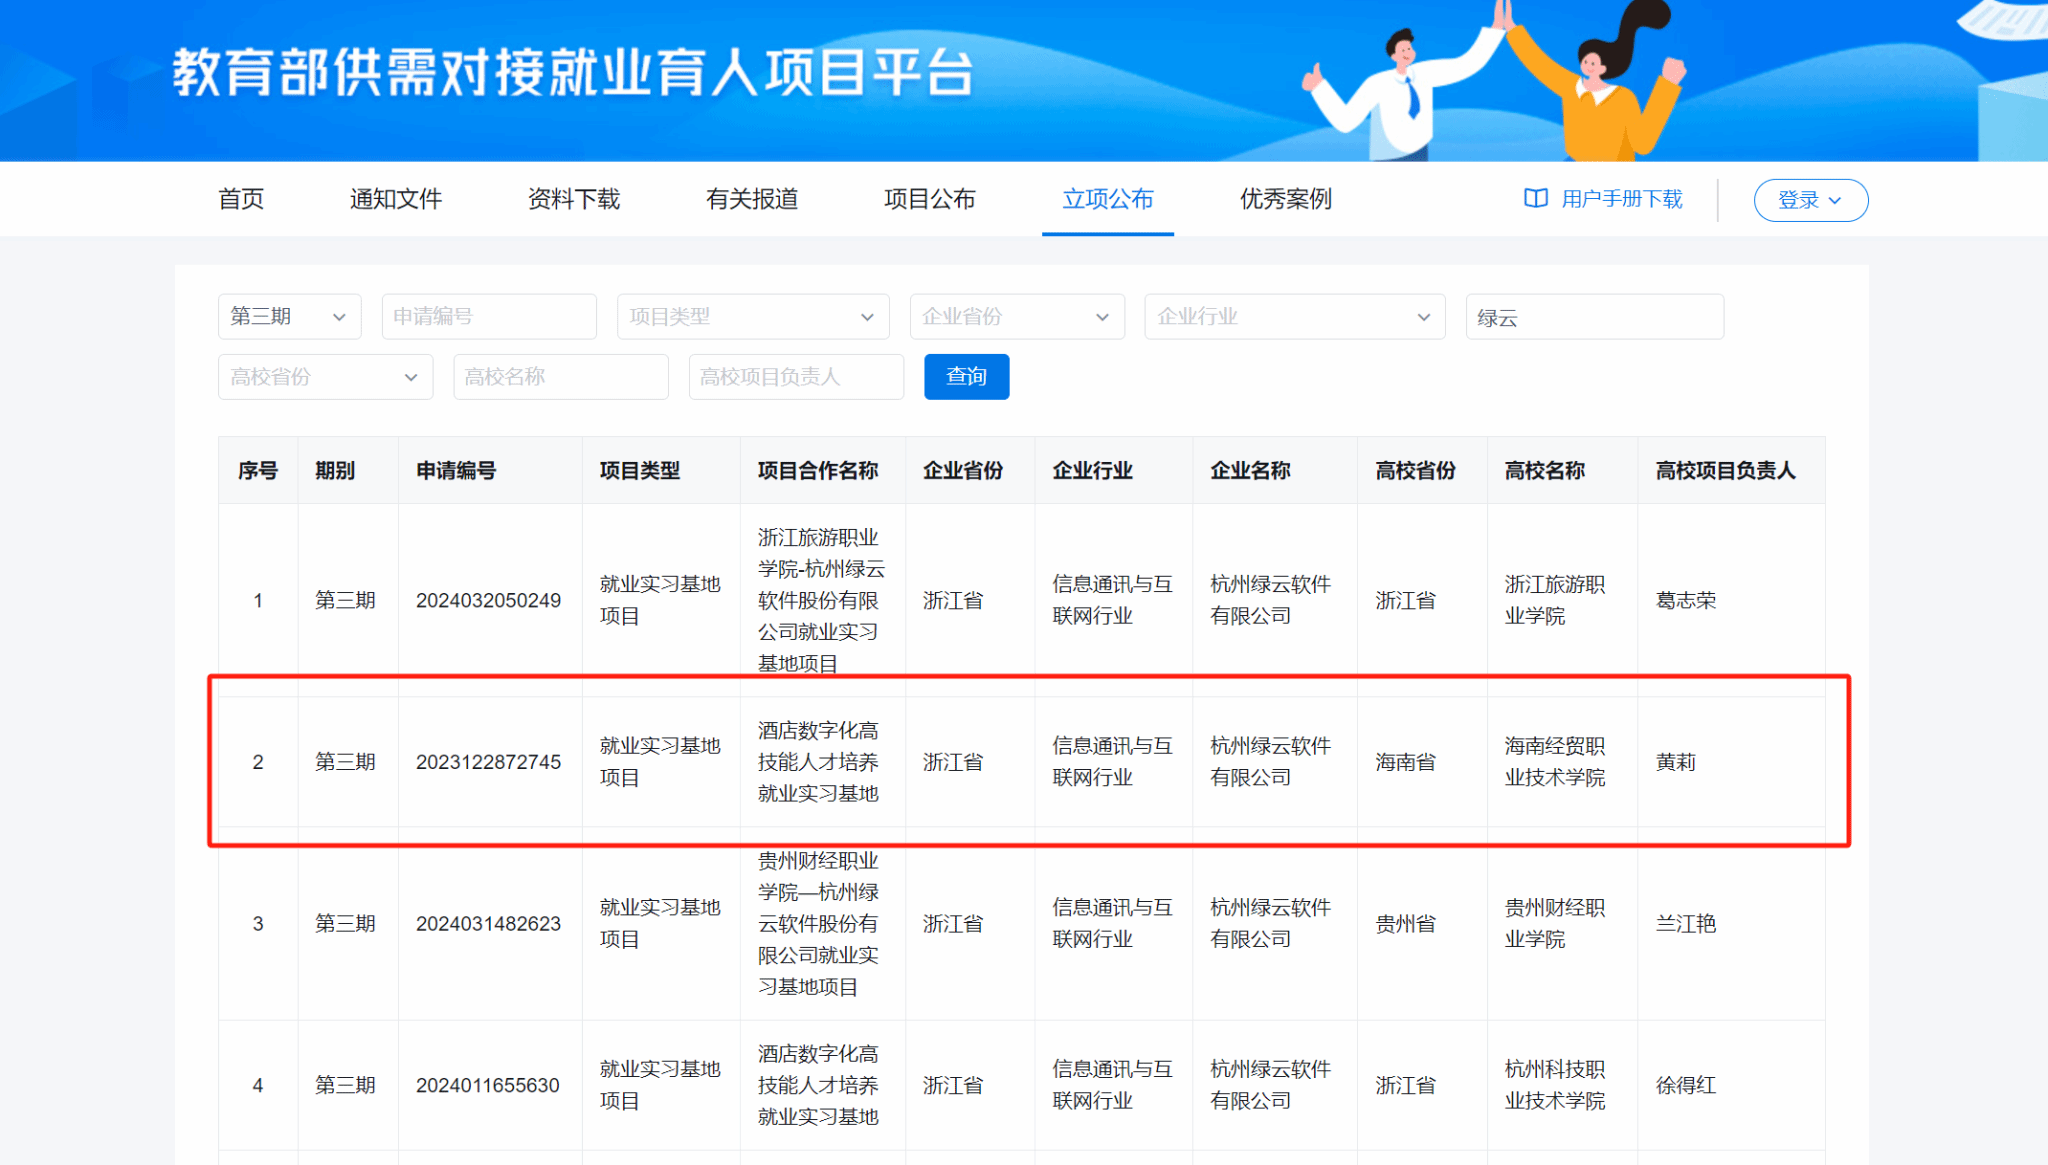The image size is (2048, 1165).
Task: Expand the 第三期 period dropdown
Action: [x=288, y=317]
